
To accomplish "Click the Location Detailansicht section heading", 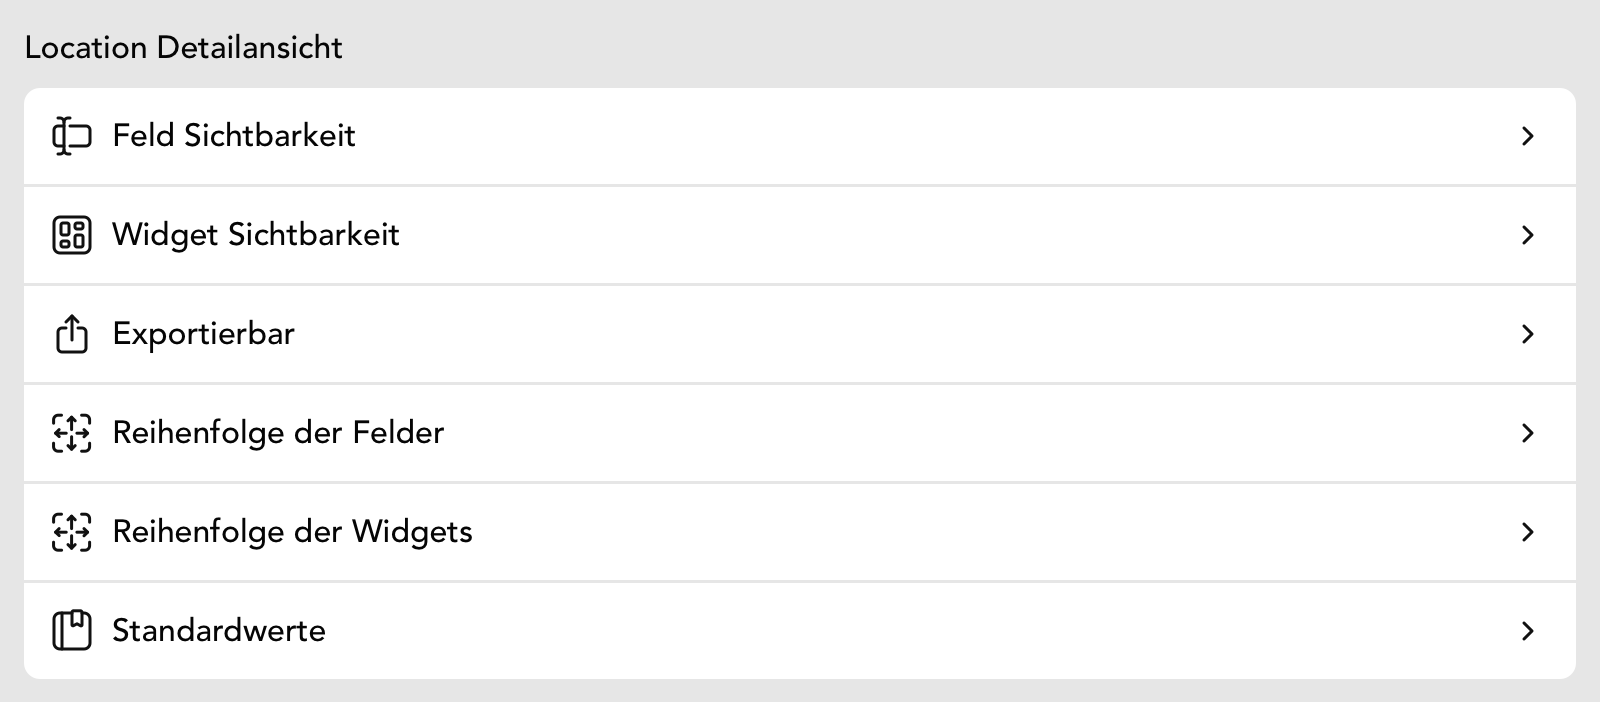I will click(184, 48).
